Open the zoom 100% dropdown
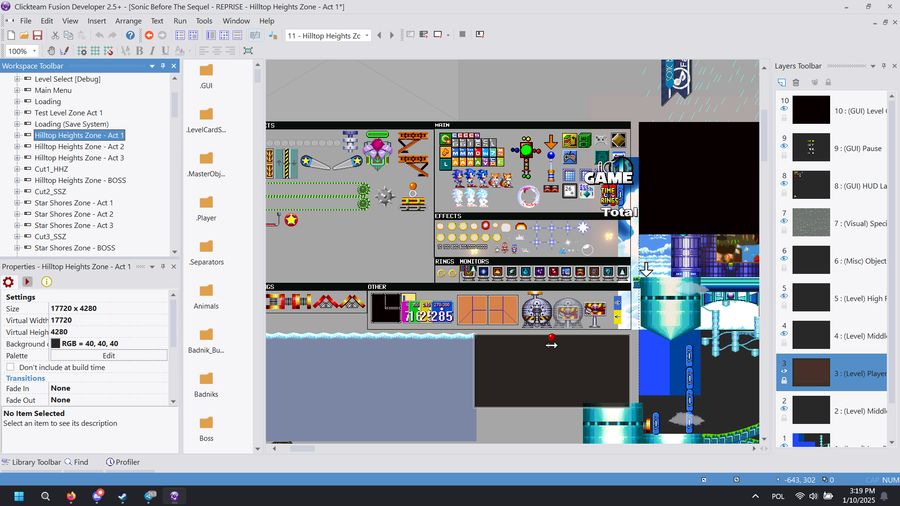The image size is (900, 506). pos(34,51)
